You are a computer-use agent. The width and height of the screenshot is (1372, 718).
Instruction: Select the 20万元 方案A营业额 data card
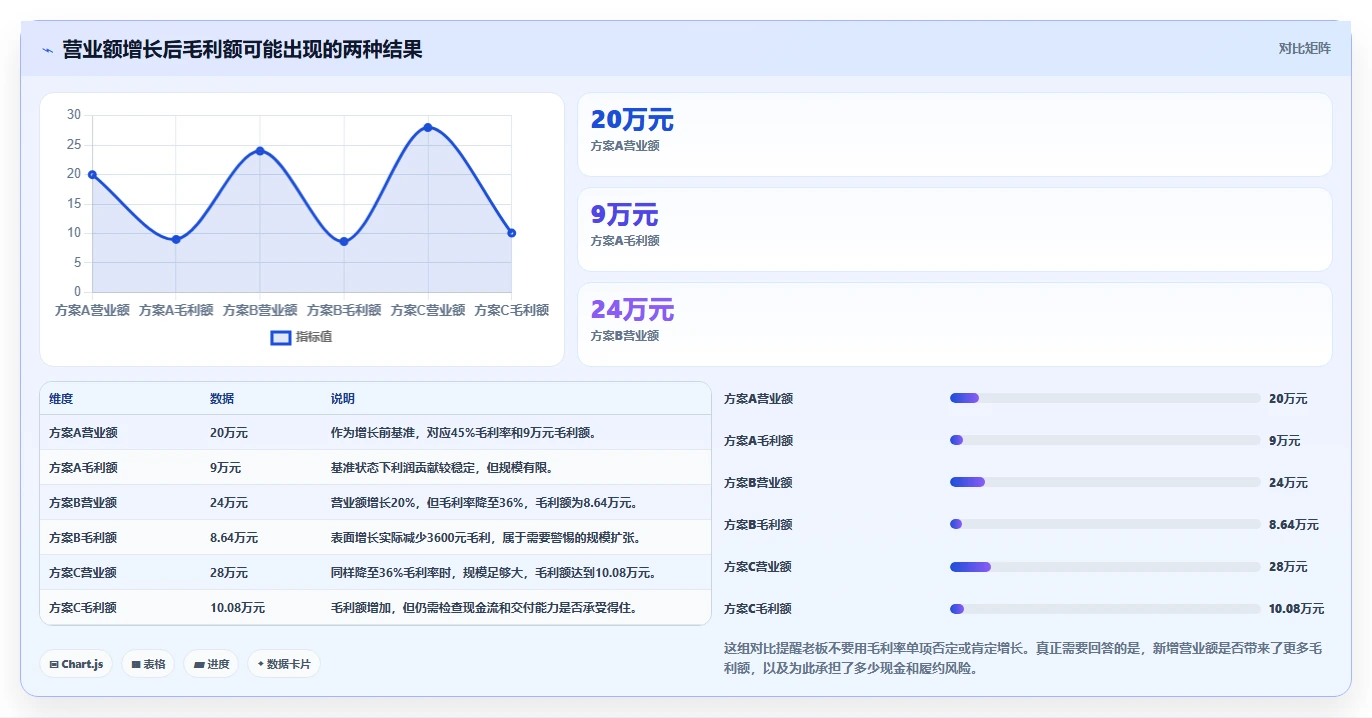(955, 135)
